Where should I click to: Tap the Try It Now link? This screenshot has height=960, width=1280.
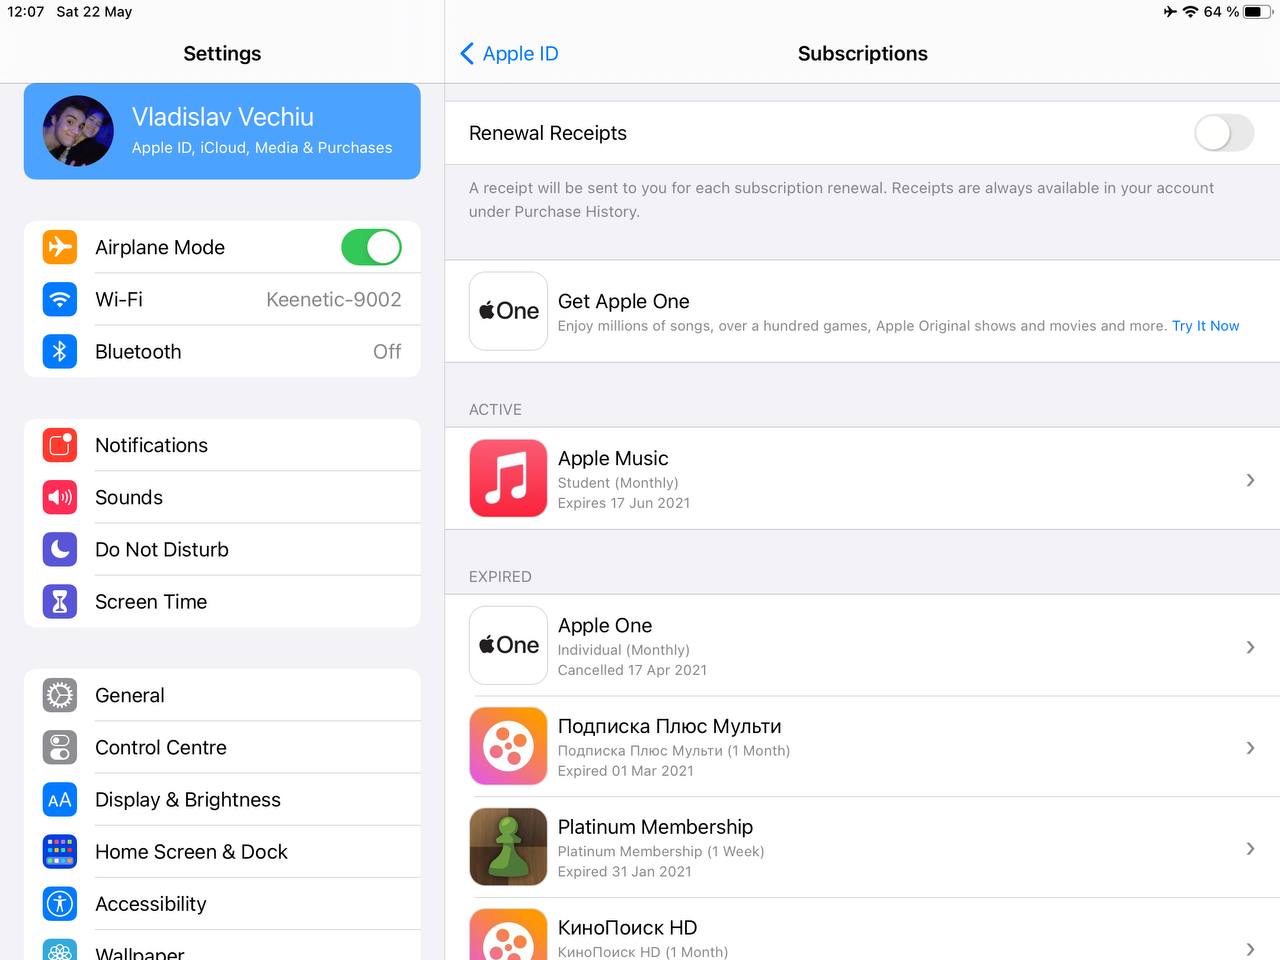tap(1205, 326)
